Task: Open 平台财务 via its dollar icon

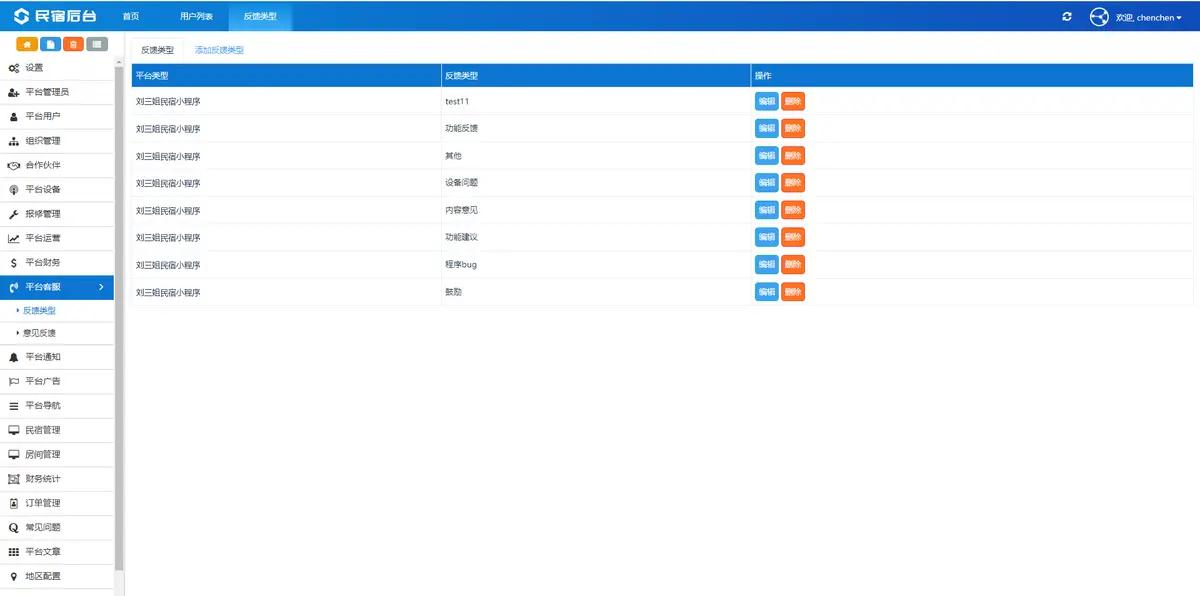Action: tap(14, 263)
